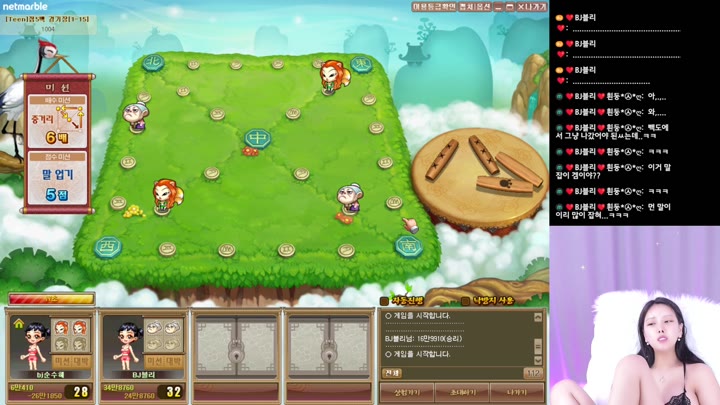Click the score 32 on BJ블리 card

173,392
